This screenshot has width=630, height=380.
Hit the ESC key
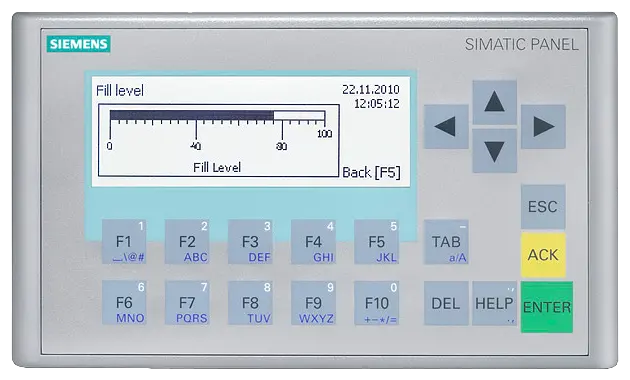pos(543,206)
